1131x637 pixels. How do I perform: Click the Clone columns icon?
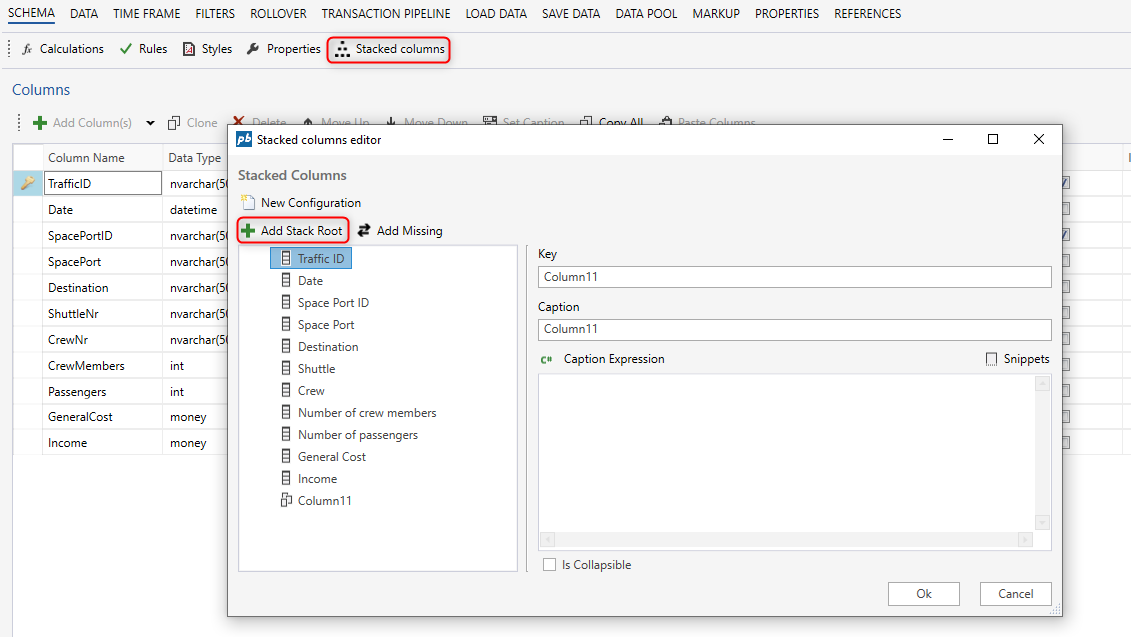pos(174,123)
